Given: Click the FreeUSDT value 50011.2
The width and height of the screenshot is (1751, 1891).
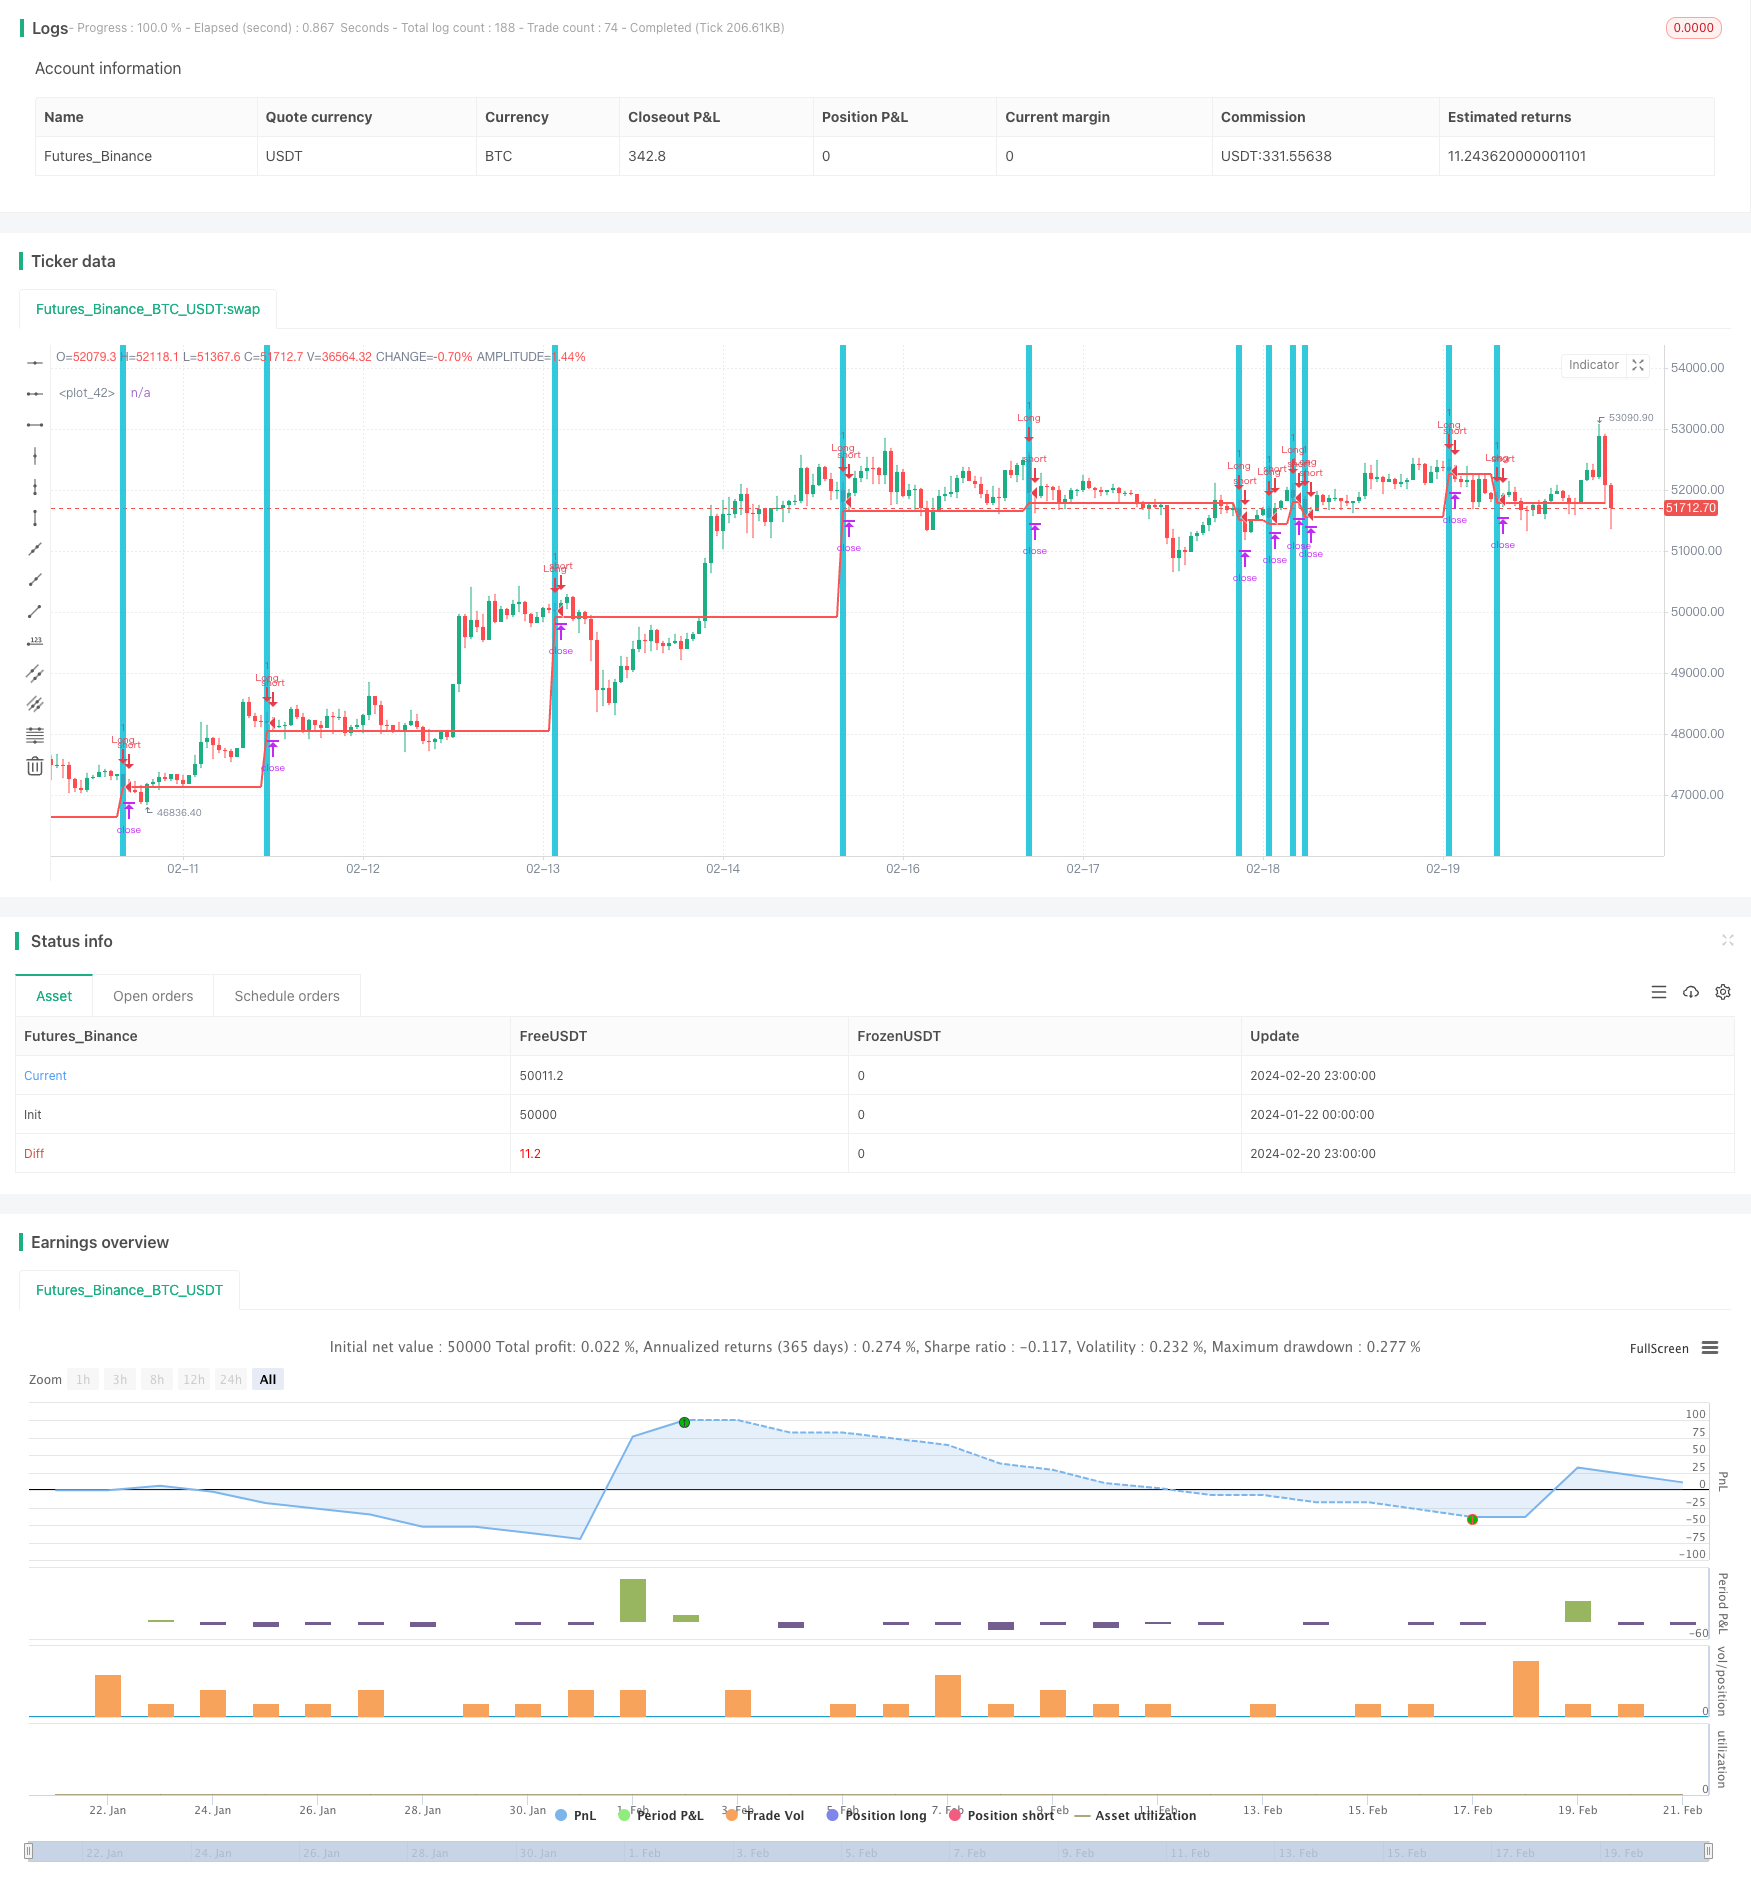Looking at the screenshot, I should (x=541, y=1075).
